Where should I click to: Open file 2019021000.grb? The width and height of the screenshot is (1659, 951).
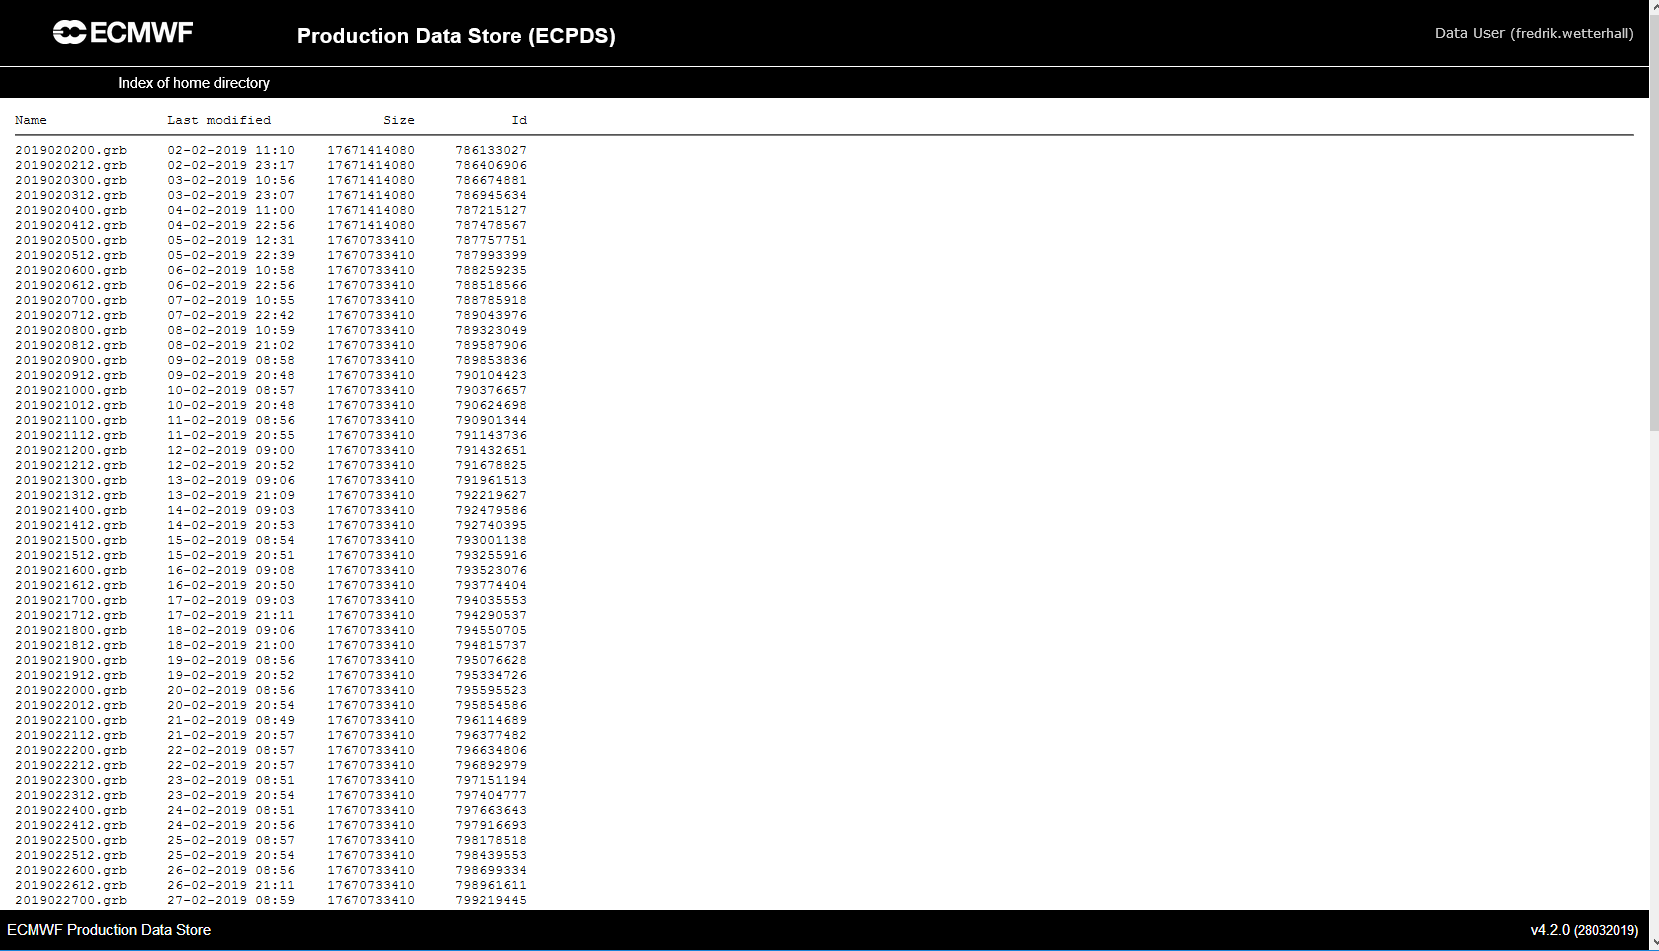71,390
